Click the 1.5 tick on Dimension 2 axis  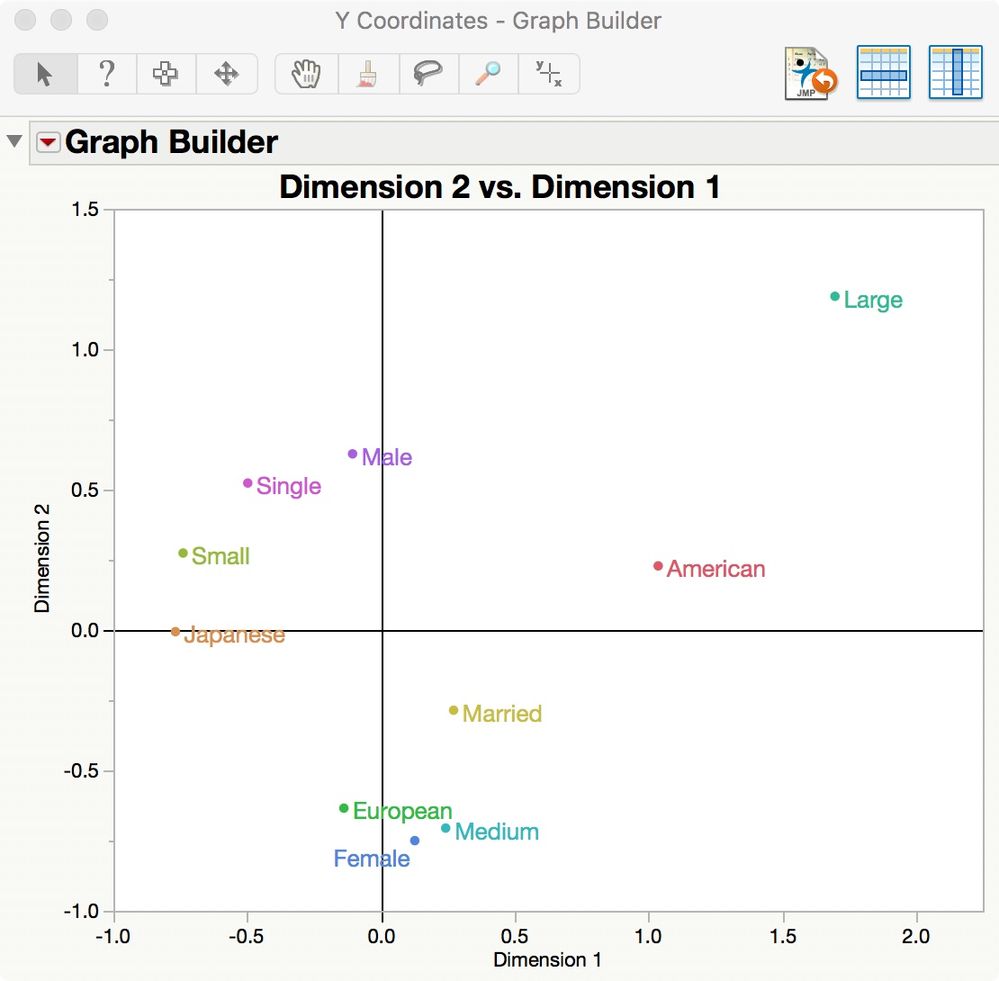[x=85, y=209]
